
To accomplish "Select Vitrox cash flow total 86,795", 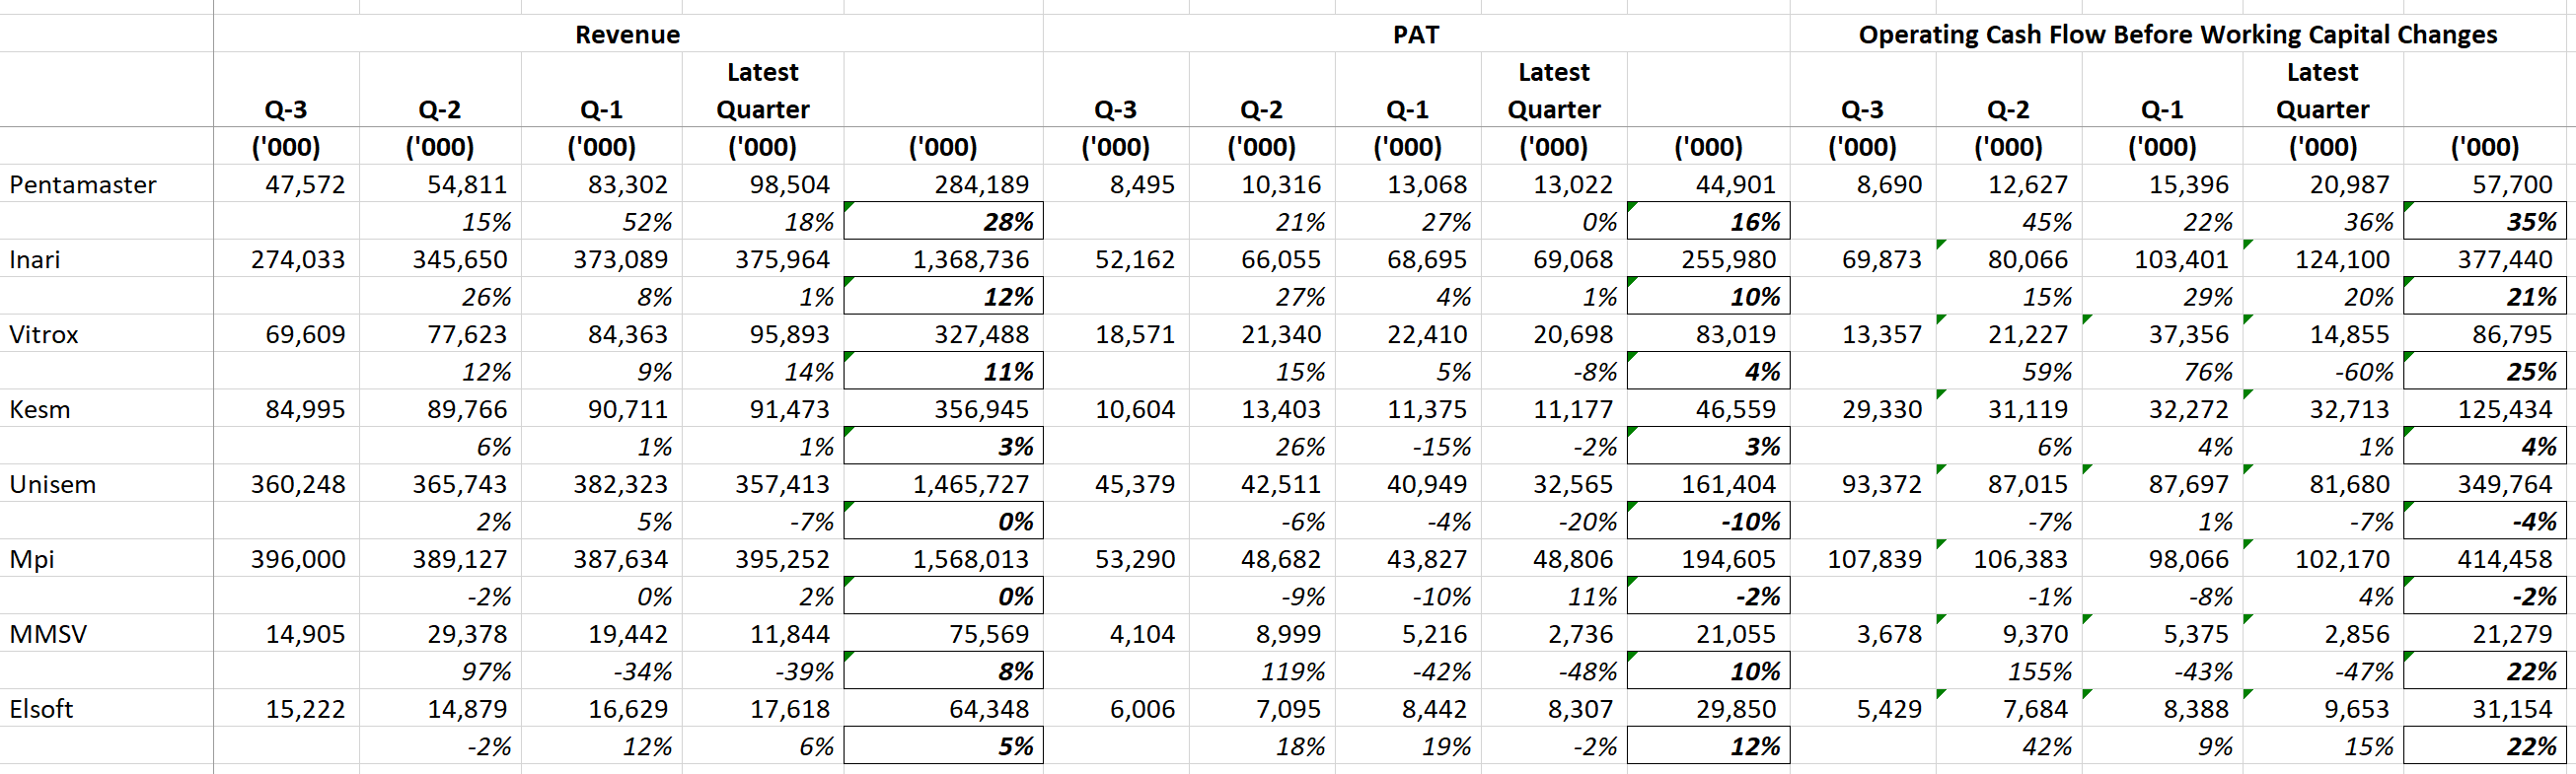I will tap(2512, 335).
